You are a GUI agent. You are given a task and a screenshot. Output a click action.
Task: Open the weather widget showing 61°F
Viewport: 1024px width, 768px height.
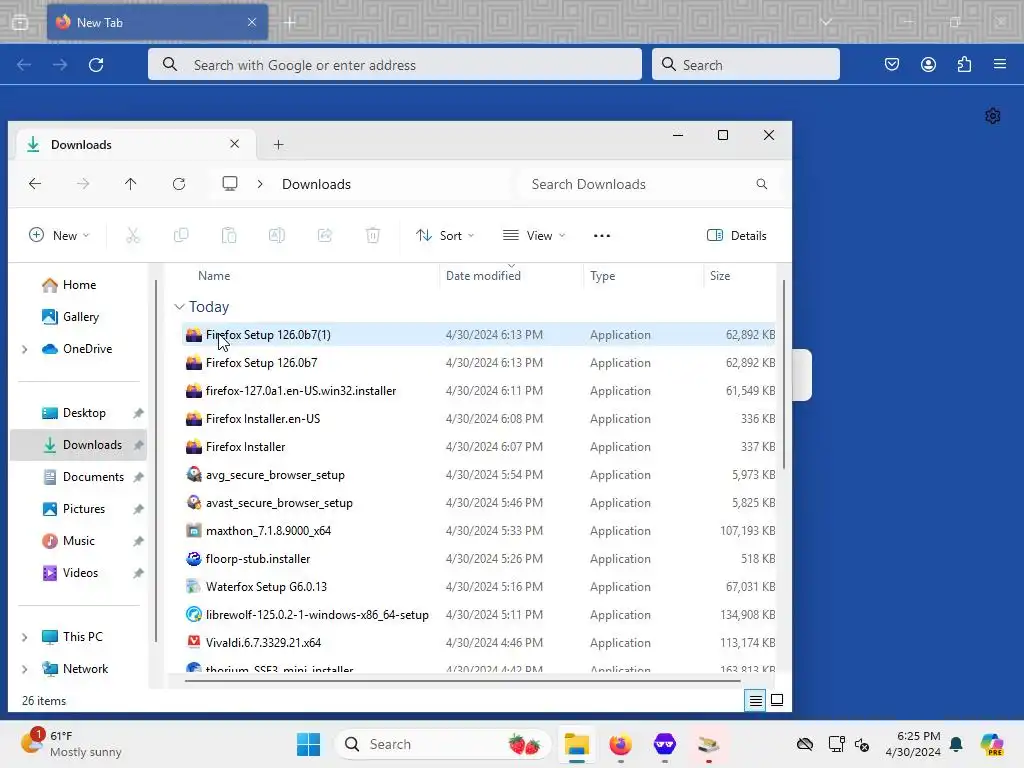pos(71,744)
